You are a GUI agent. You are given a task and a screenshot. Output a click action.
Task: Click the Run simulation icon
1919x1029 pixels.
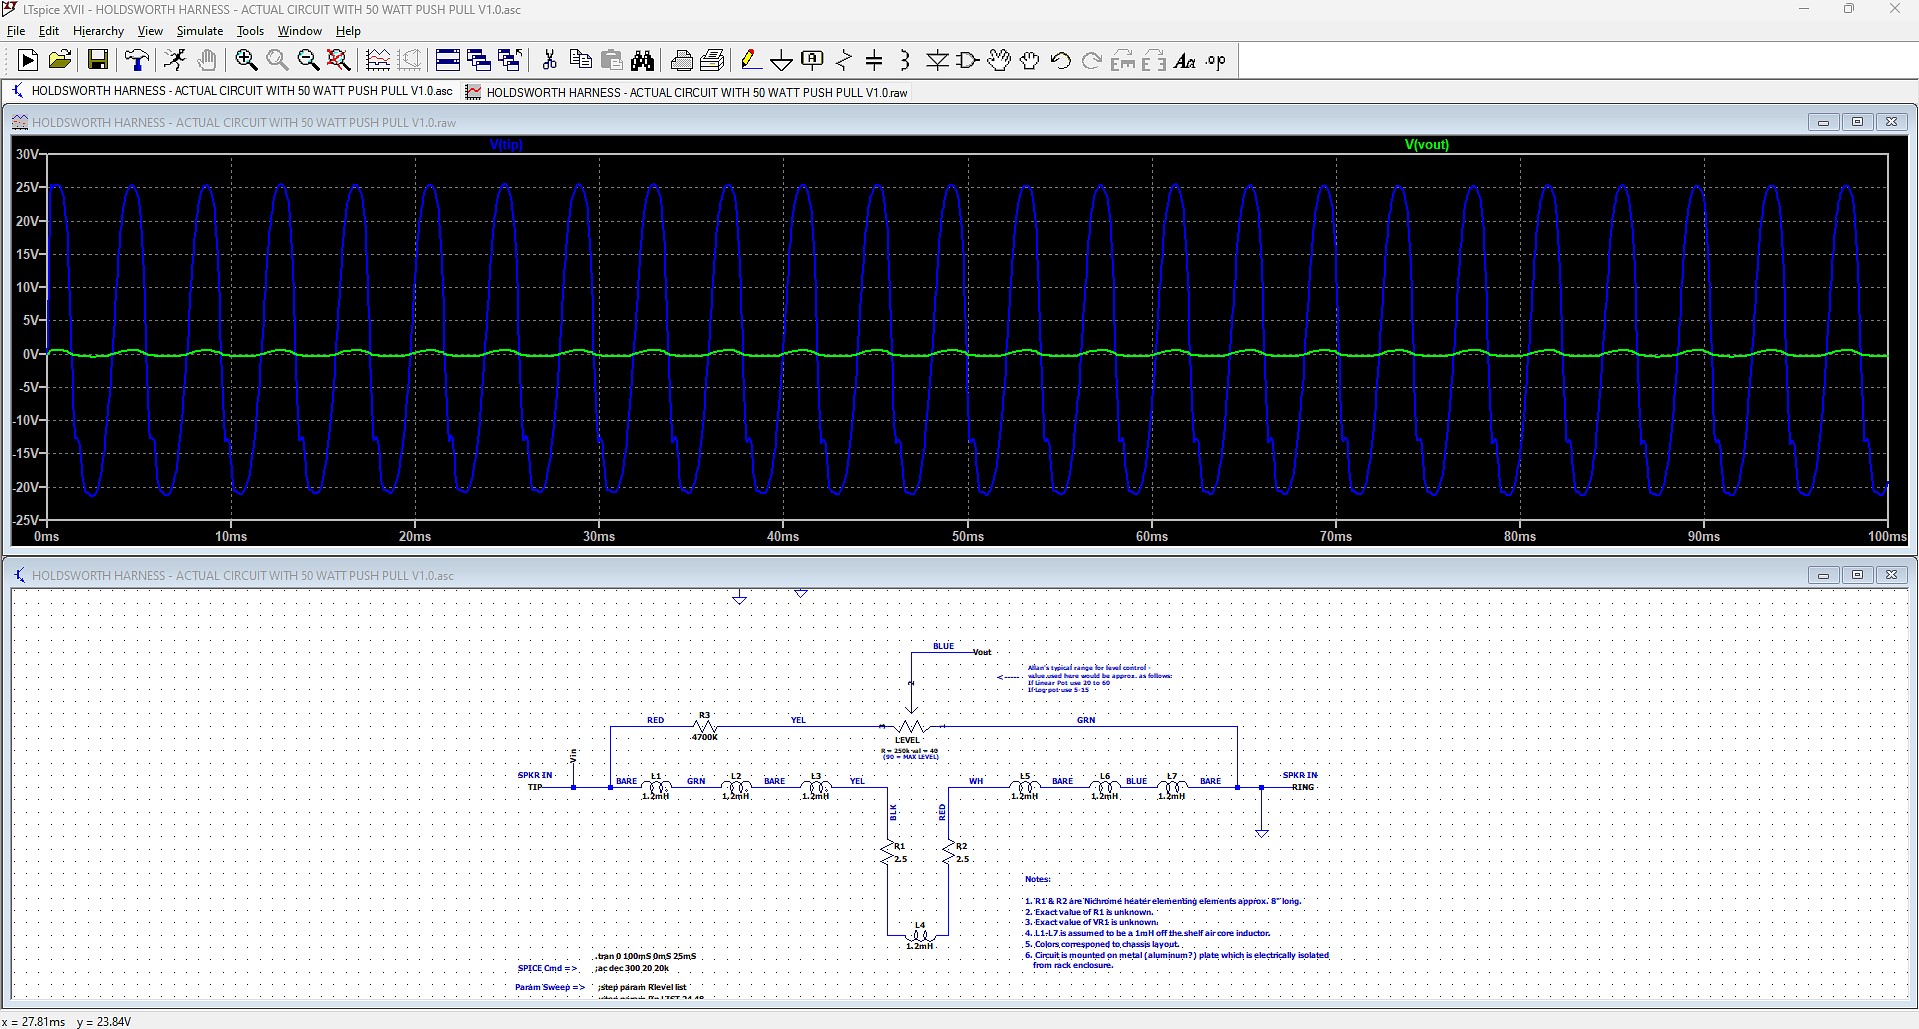(x=28, y=61)
